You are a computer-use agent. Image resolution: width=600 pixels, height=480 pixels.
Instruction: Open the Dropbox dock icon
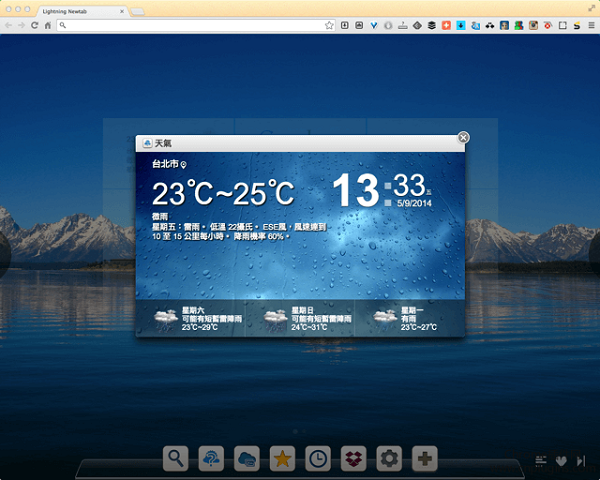[354, 458]
